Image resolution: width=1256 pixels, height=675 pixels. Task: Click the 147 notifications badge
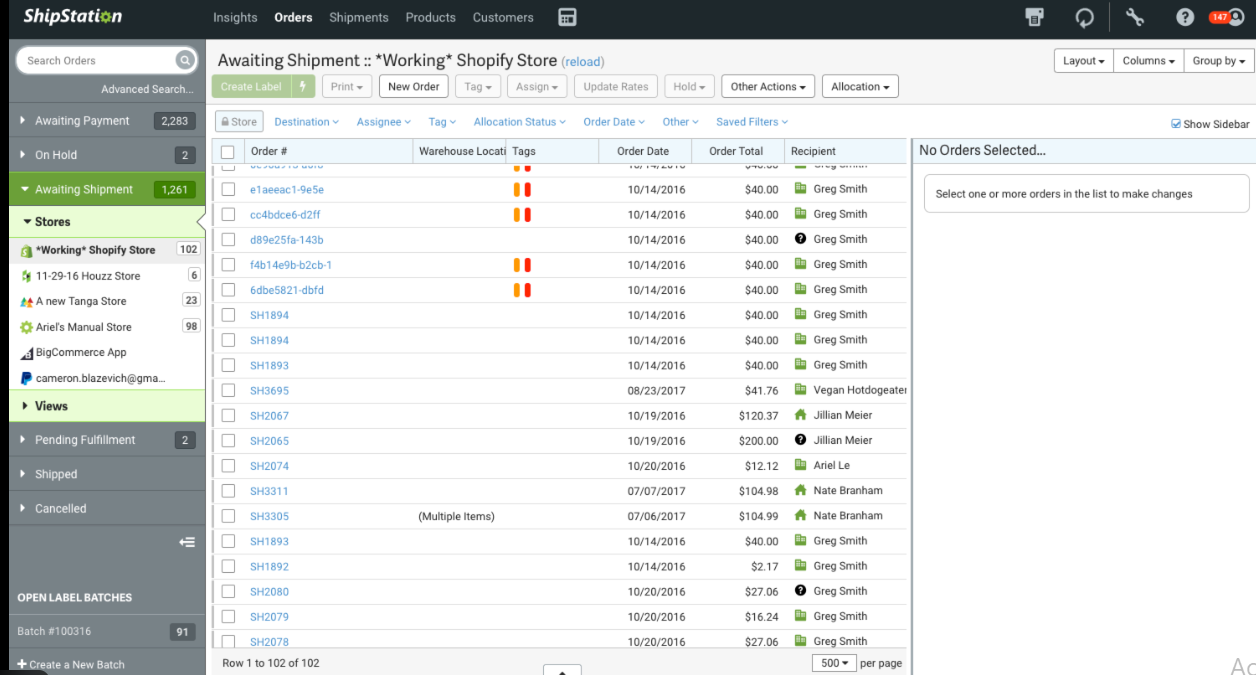1218,17
